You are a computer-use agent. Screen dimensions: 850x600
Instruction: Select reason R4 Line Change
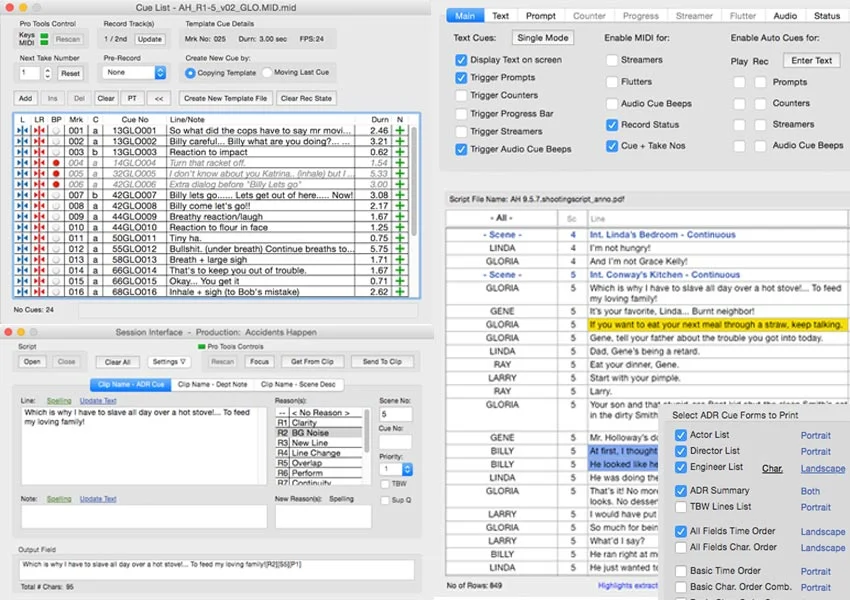[319, 453]
